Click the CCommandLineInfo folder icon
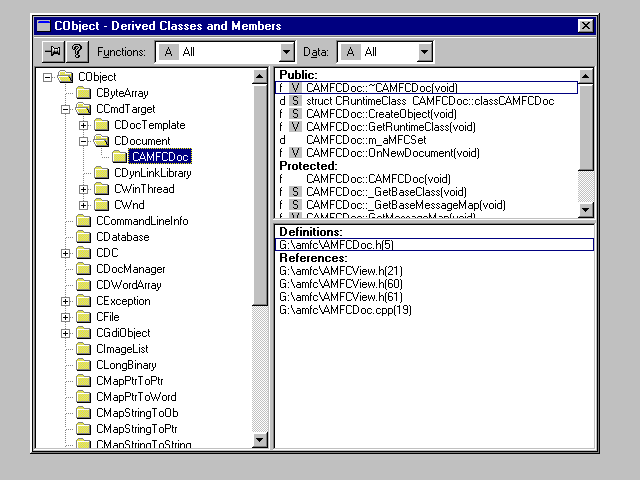 (x=84, y=221)
